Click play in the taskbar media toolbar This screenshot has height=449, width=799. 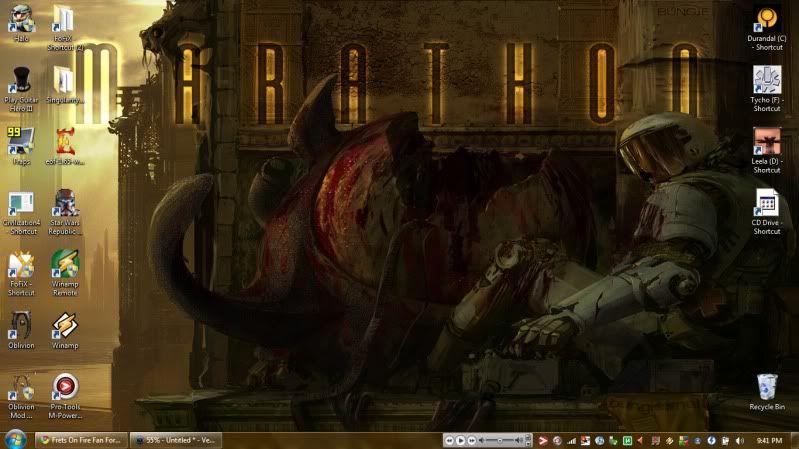point(460,440)
